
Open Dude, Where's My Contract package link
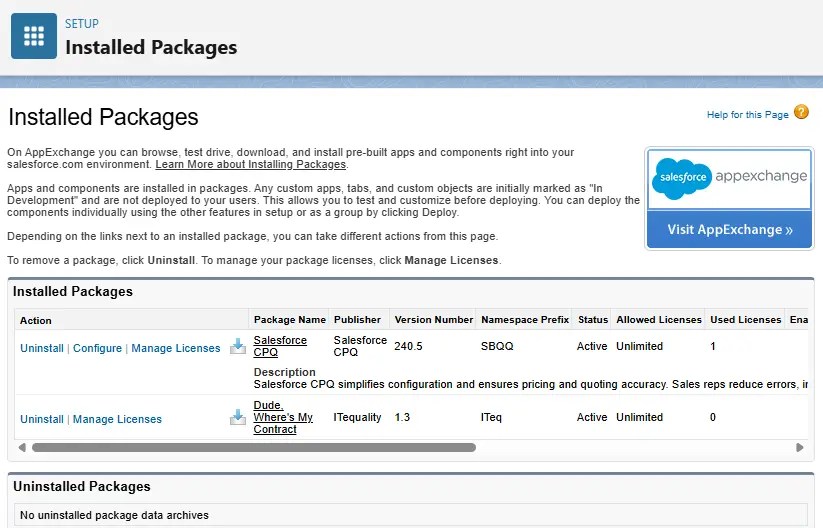point(283,417)
